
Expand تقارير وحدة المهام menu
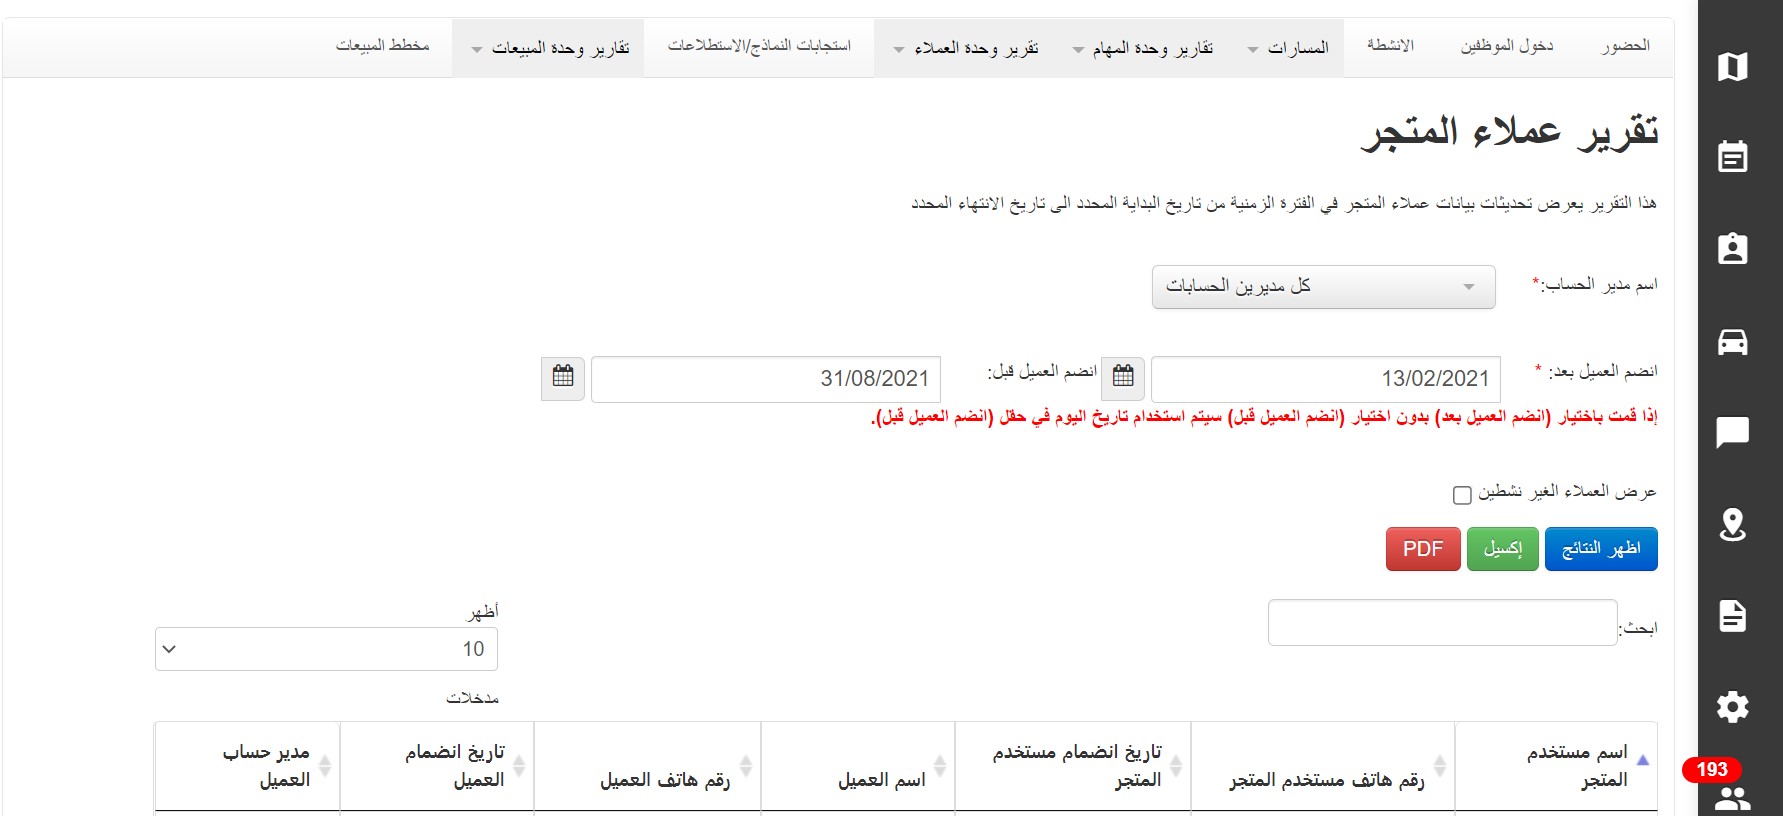pos(1142,48)
